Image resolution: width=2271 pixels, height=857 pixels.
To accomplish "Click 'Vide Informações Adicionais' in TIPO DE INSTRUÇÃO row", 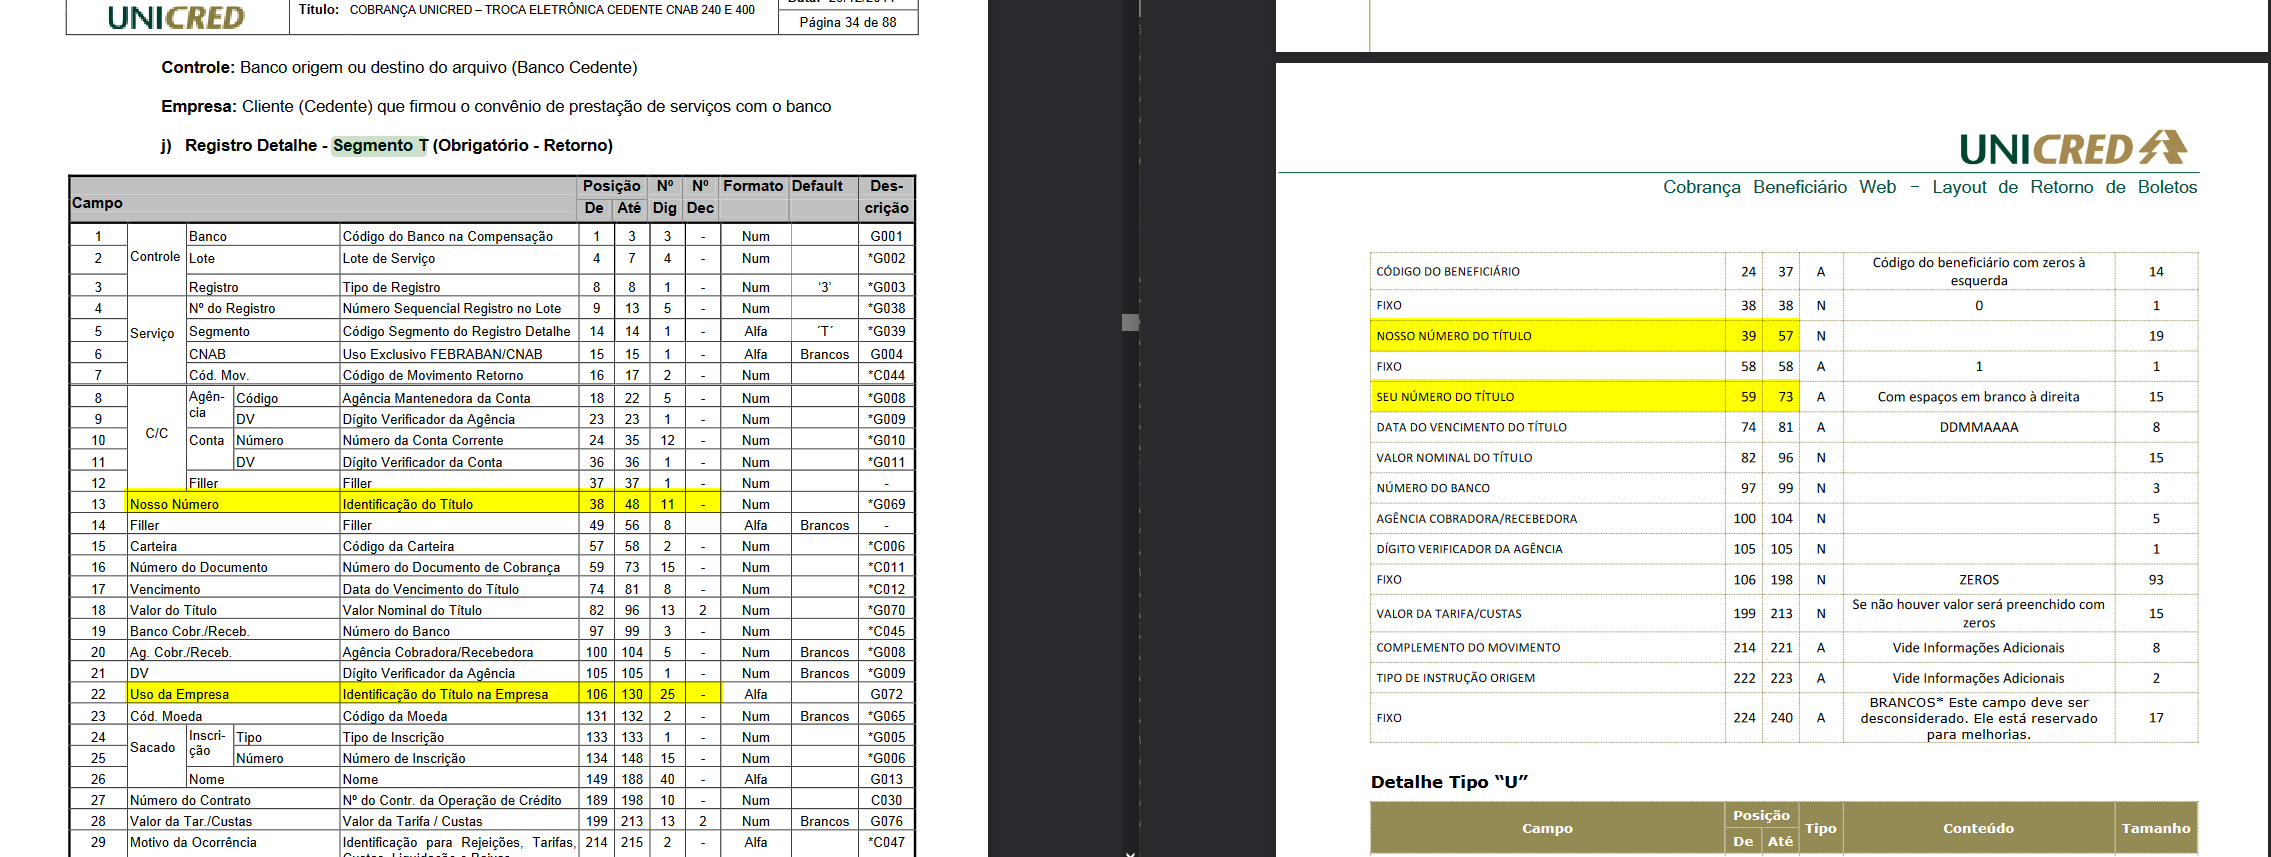I will (1978, 678).
